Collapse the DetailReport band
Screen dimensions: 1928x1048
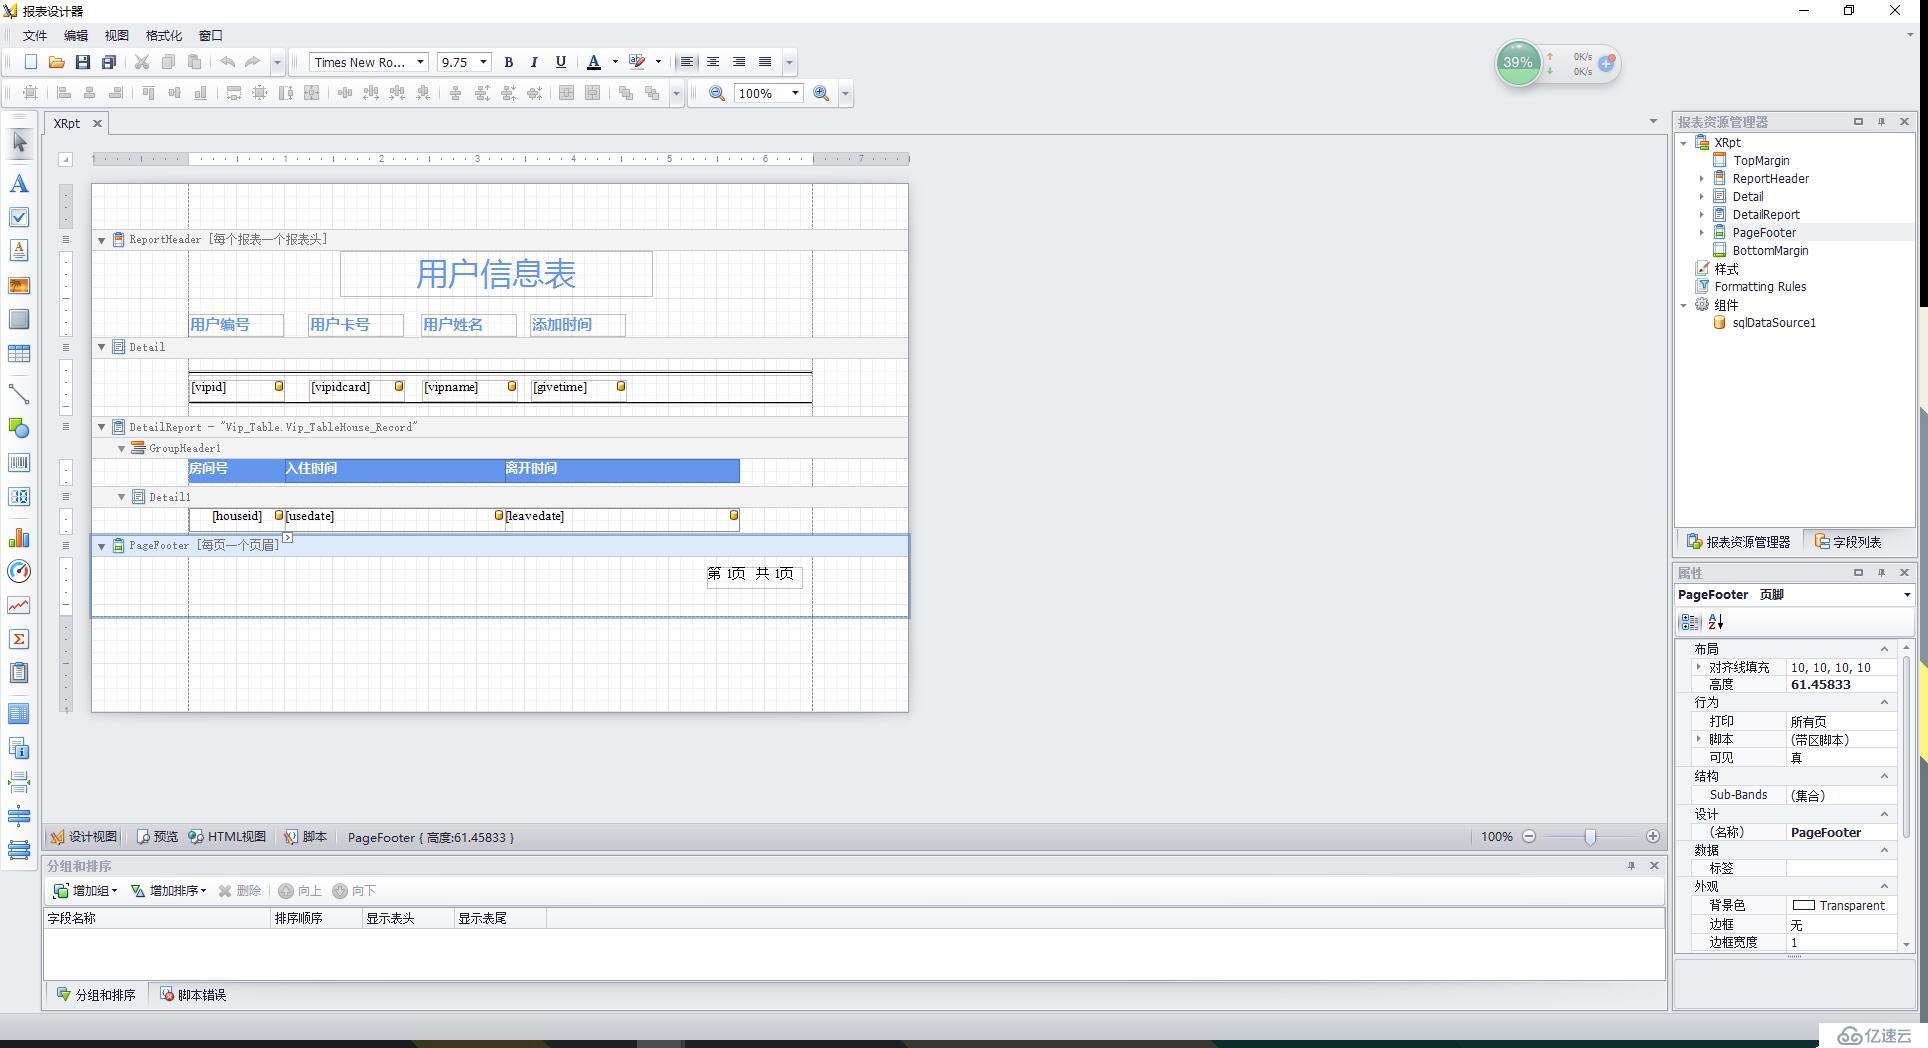coord(101,427)
